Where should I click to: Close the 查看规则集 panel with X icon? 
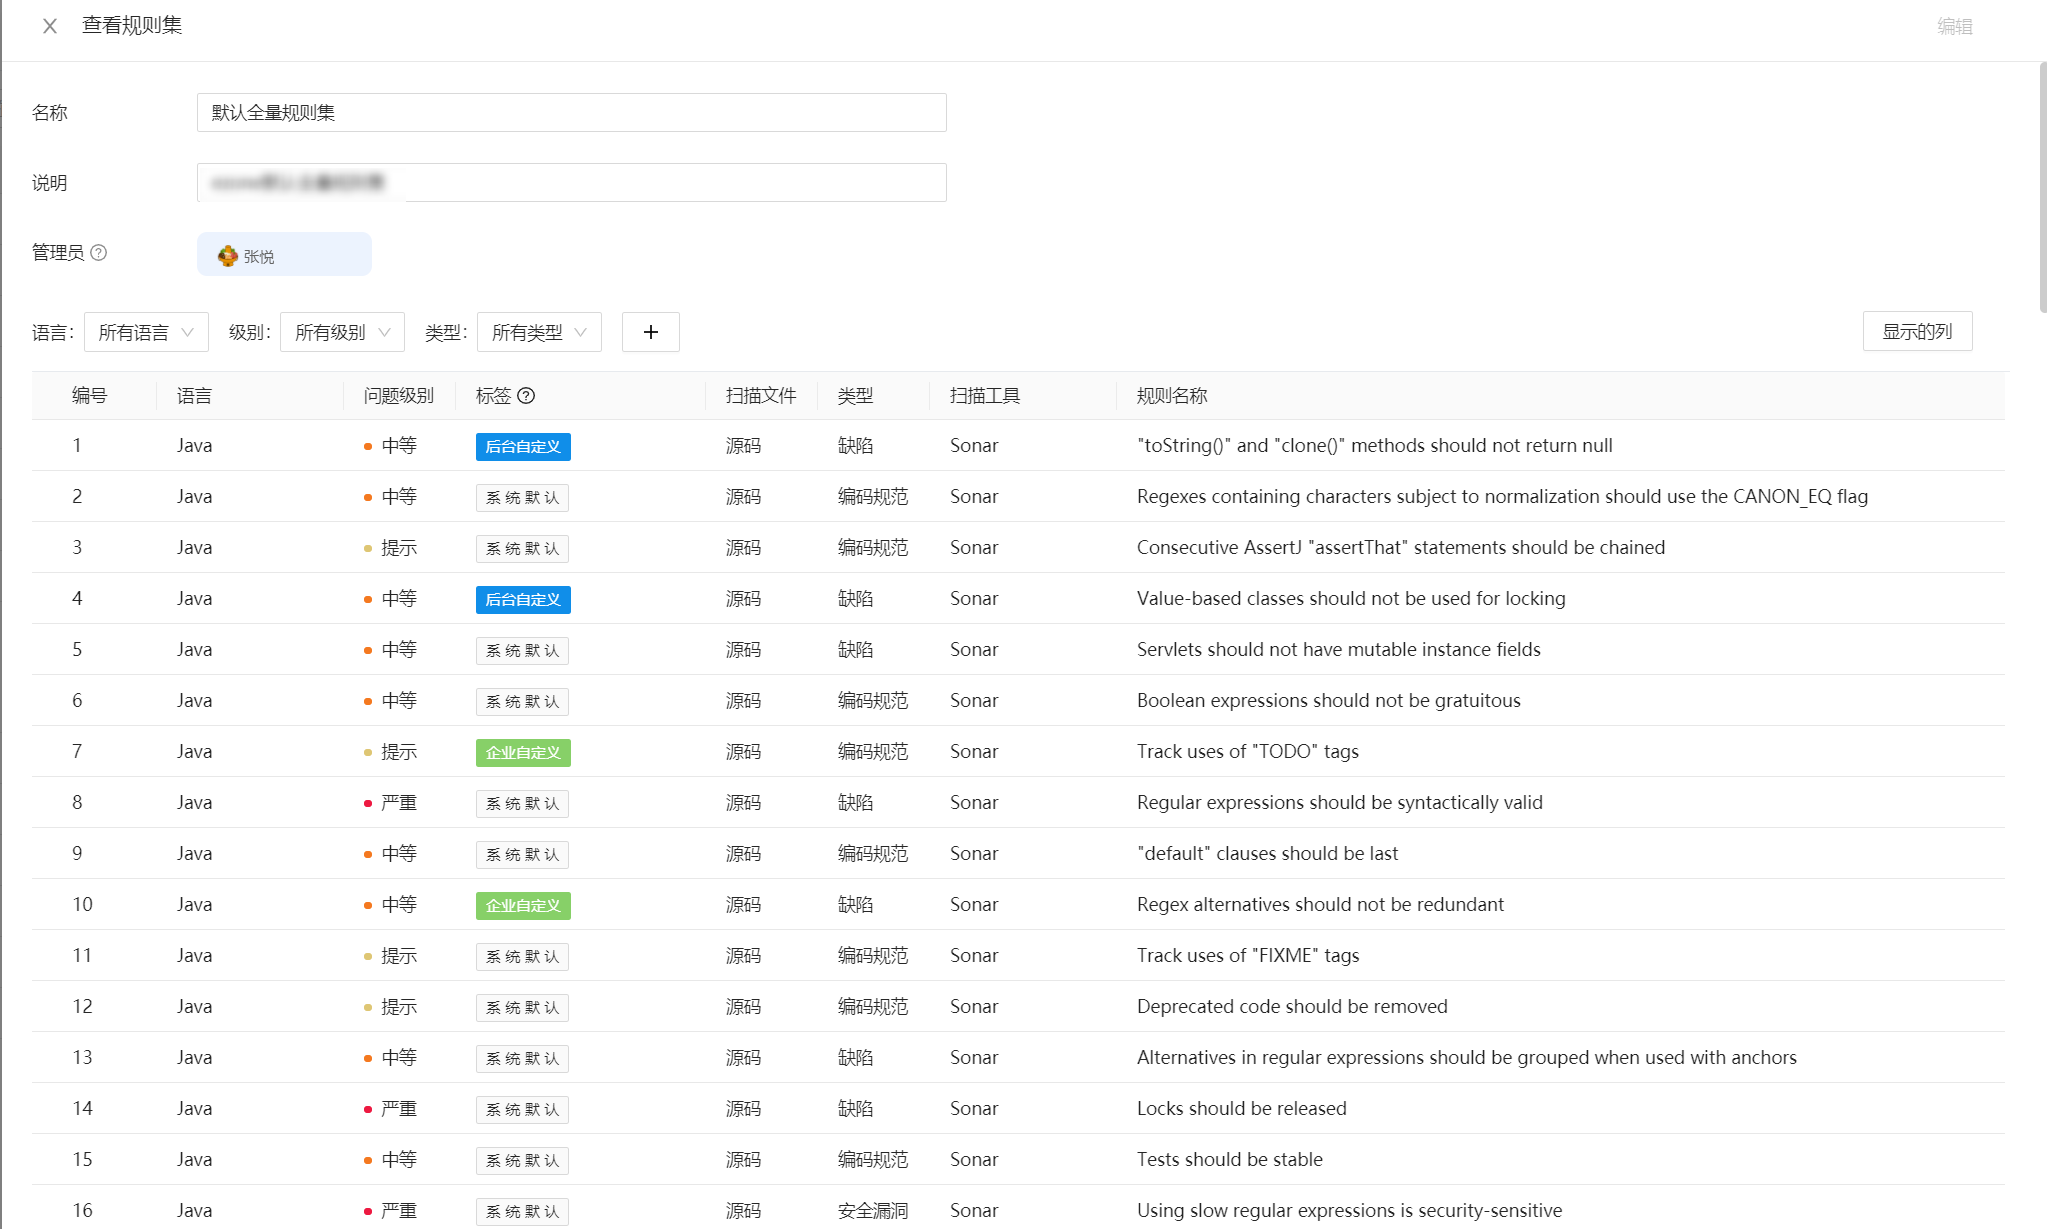coord(50,26)
